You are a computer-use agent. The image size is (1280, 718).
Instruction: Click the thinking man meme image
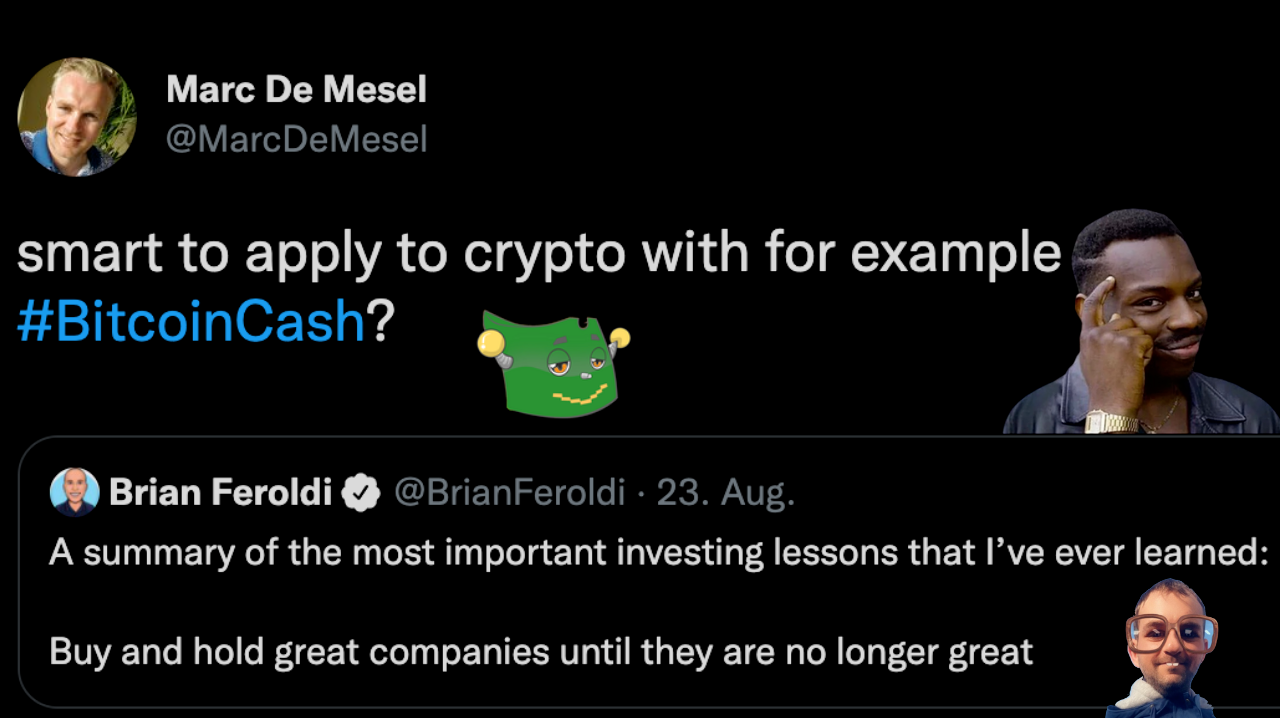point(1141,322)
